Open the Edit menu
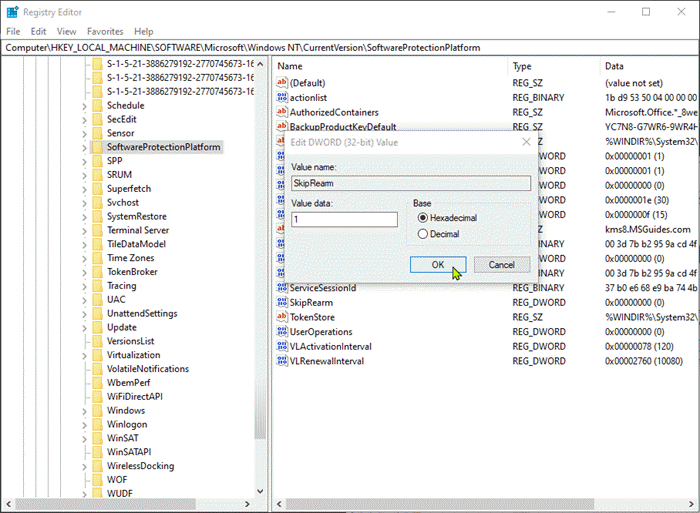Viewport: 700px width, 513px height. (x=40, y=32)
